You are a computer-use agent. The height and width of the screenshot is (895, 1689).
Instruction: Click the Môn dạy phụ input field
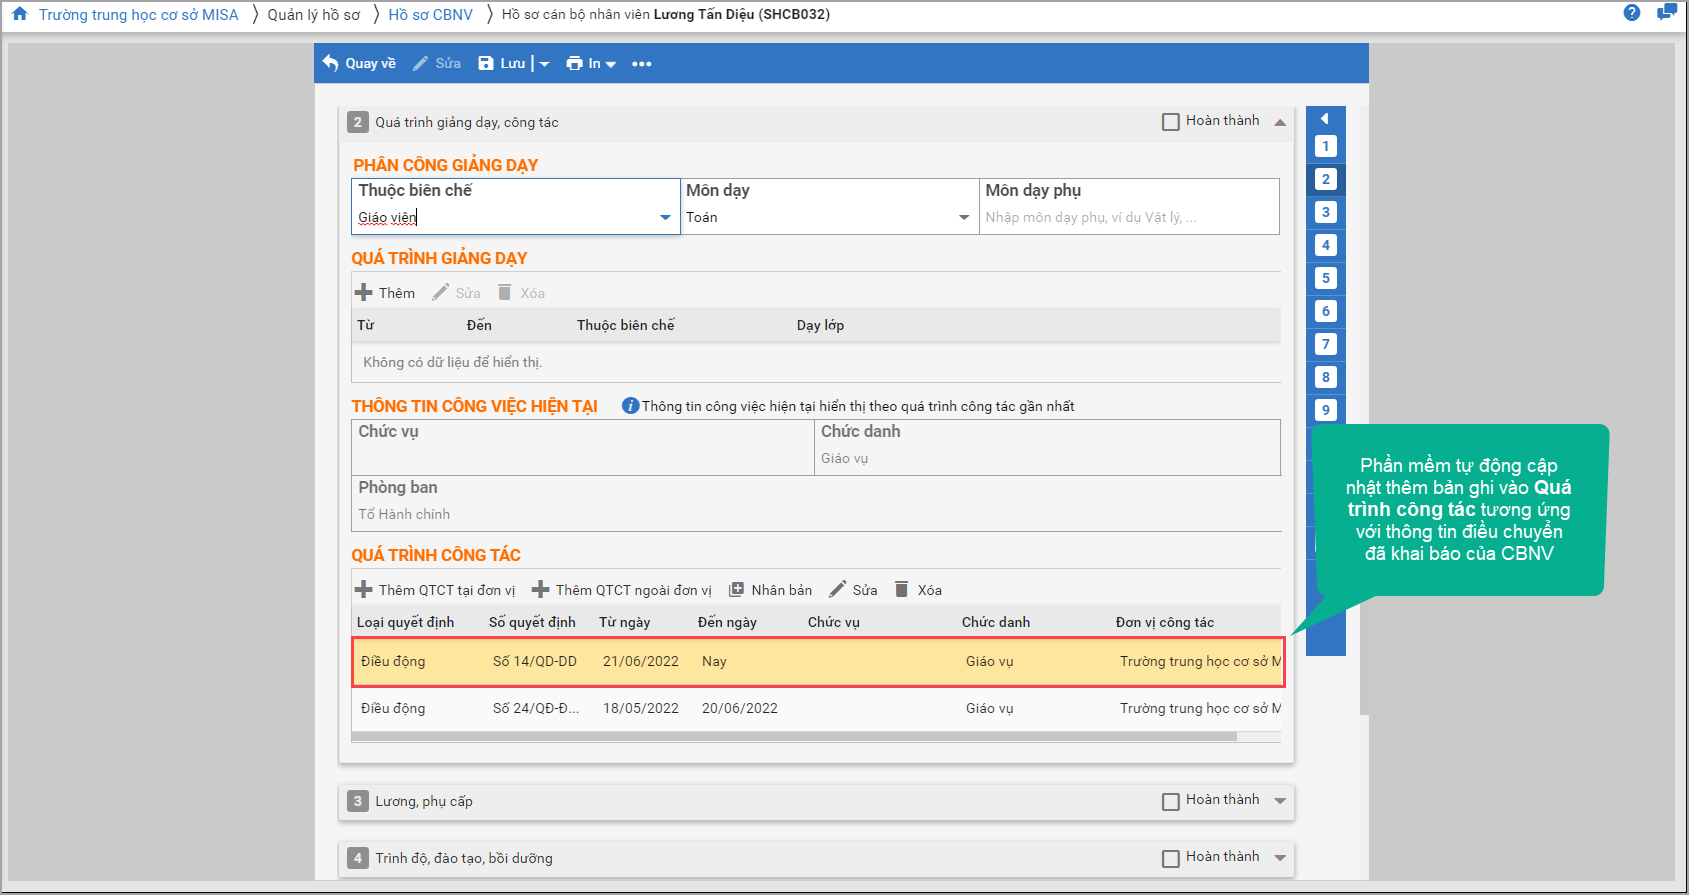1128,217
